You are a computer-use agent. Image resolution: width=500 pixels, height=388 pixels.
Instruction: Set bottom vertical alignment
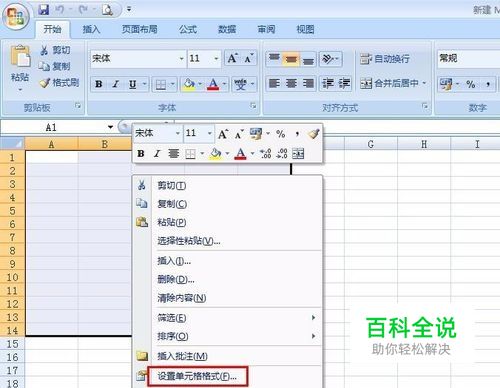tap(308, 59)
